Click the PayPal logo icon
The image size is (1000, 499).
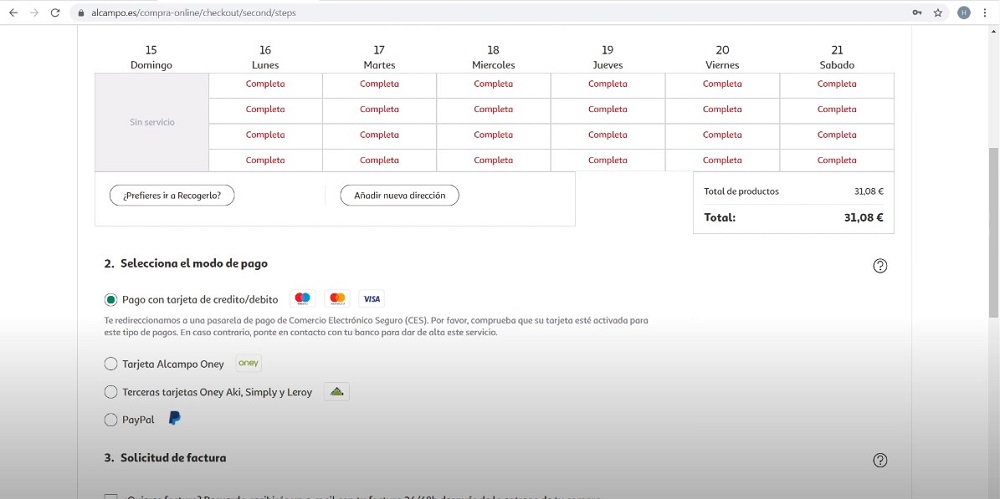(x=175, y=419)
